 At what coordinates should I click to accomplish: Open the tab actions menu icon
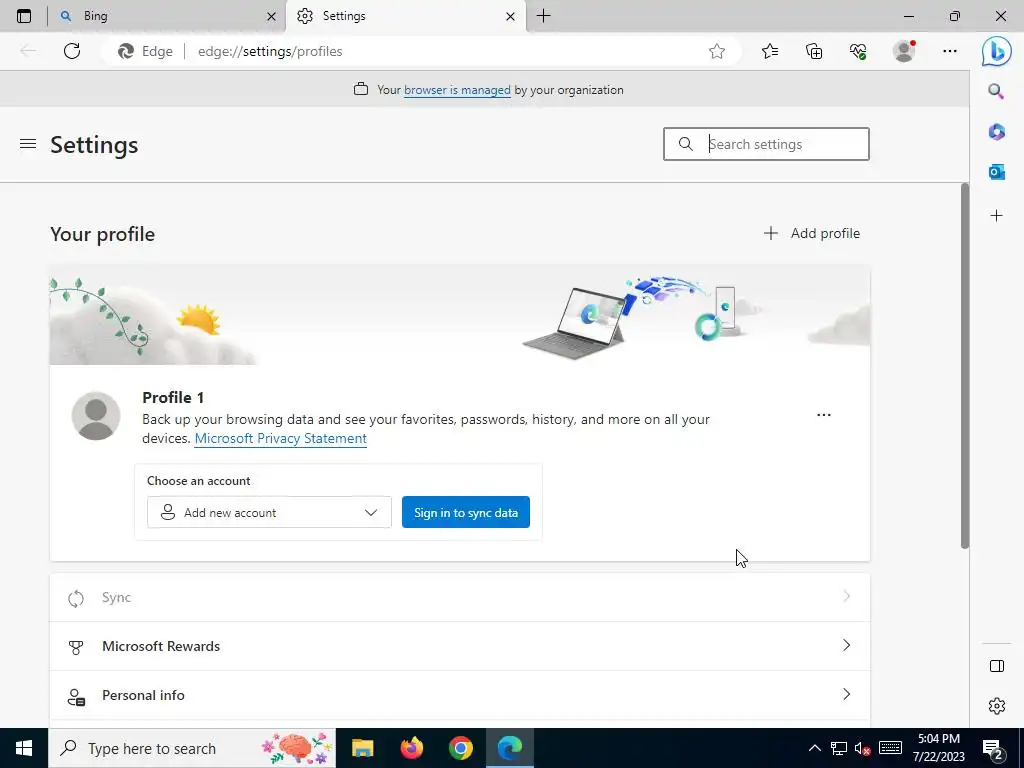(x=24, y=16)
